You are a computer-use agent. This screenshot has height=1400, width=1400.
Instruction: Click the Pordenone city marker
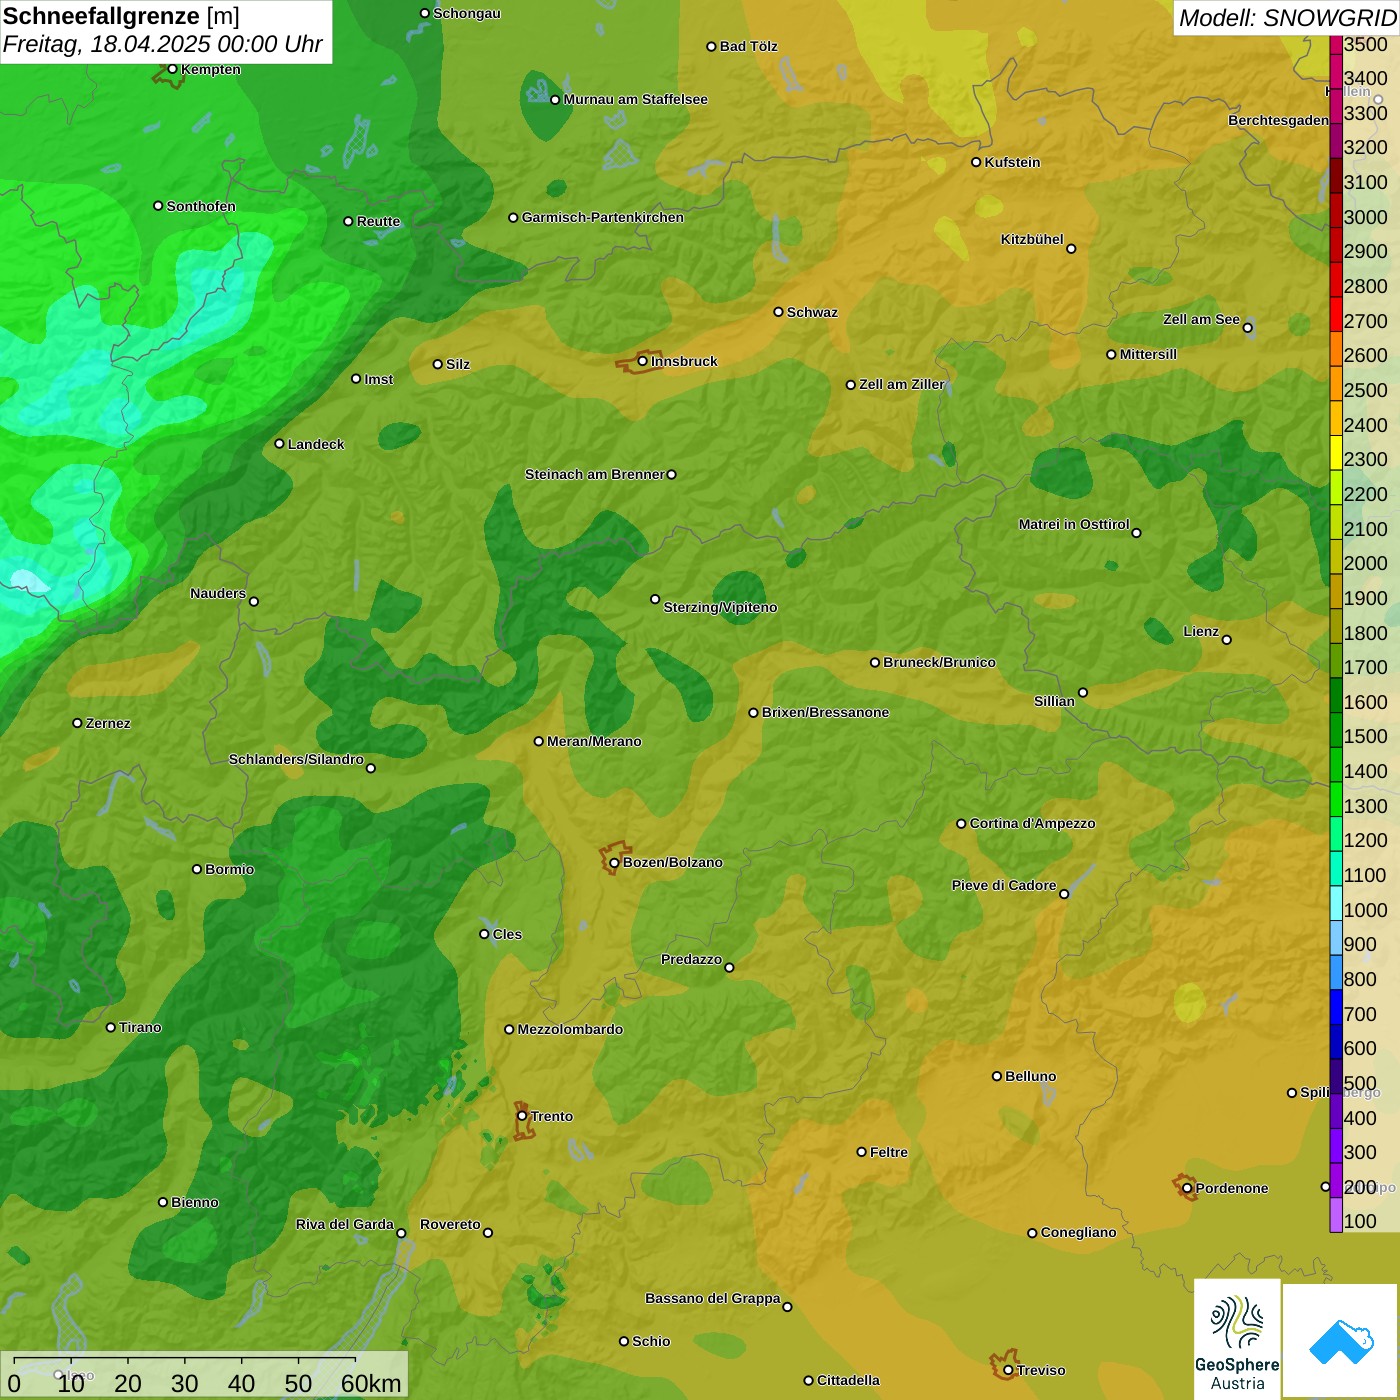[1187, 1188]
